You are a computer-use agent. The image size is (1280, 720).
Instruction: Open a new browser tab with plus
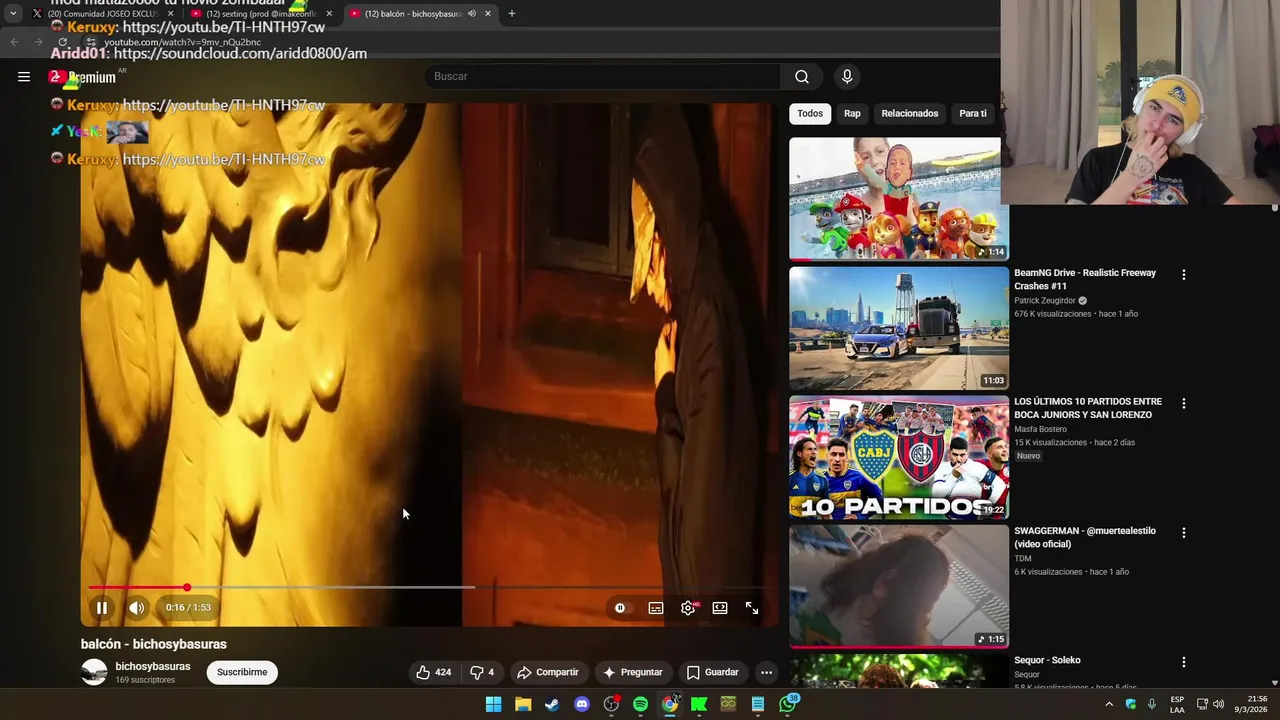pyautogui.click(x=512, y=14)
